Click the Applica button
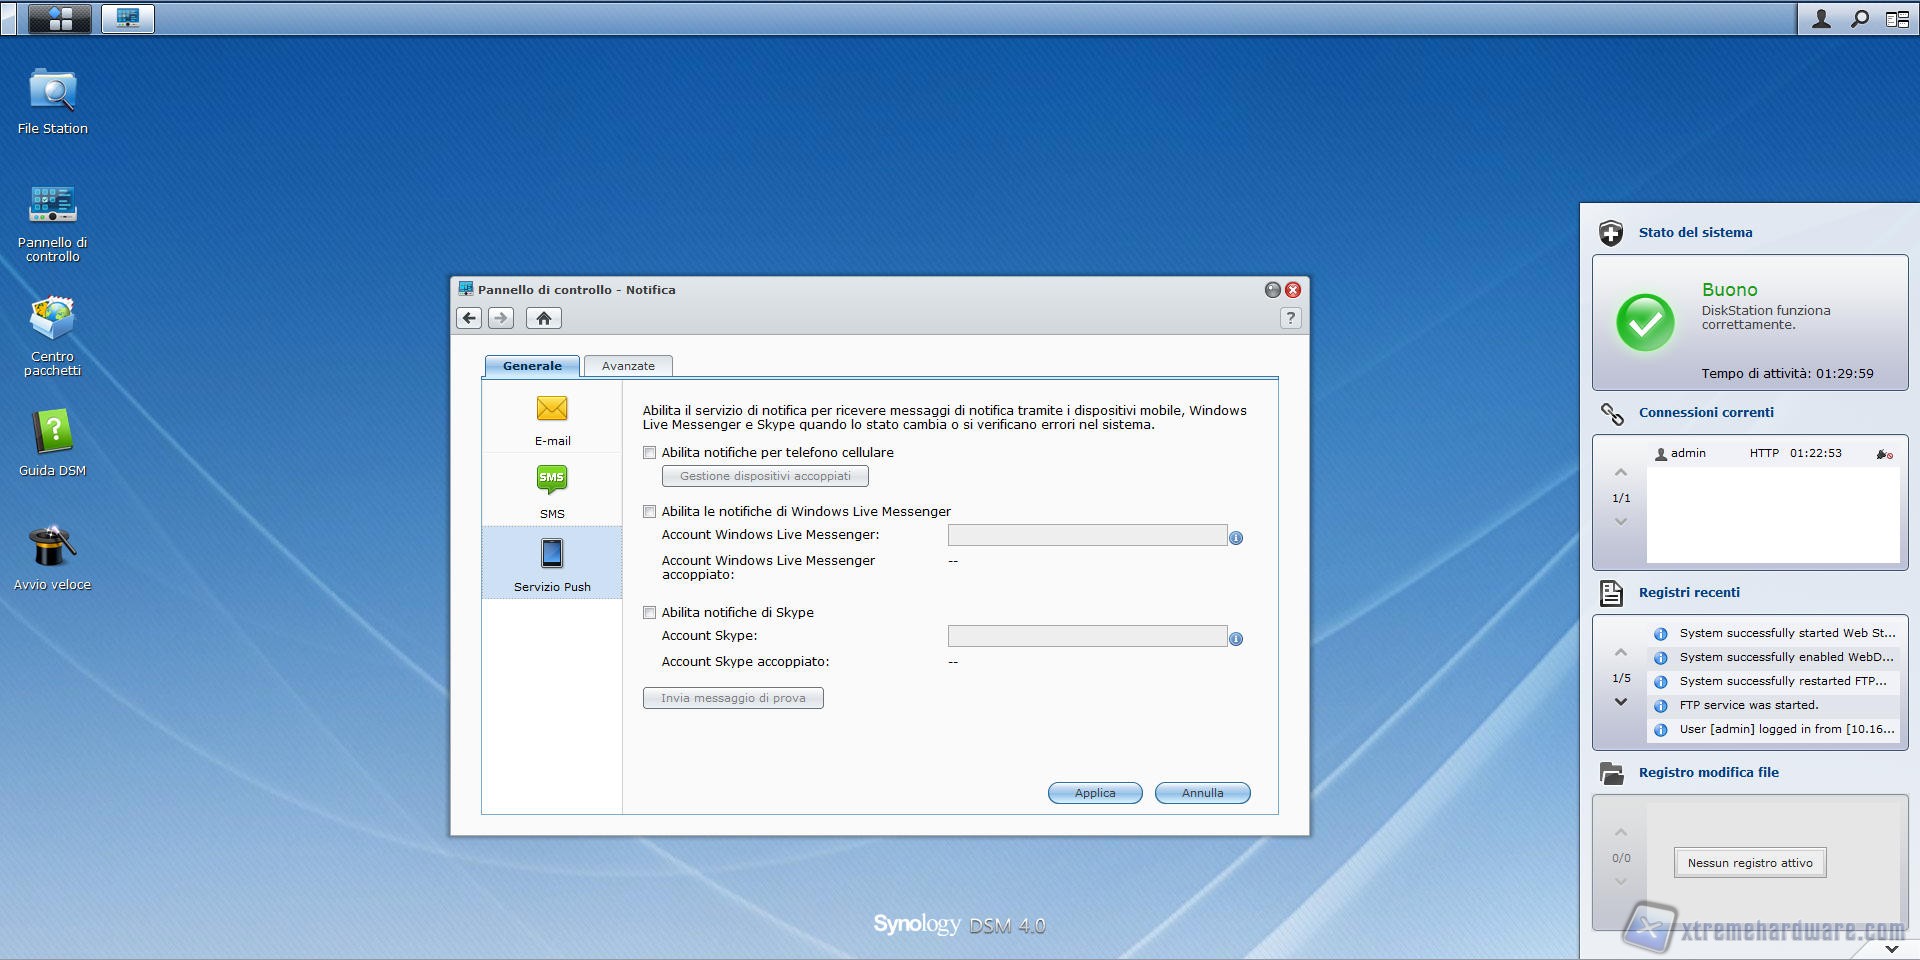This screenshot has height=960, width=1920. 1094,793
